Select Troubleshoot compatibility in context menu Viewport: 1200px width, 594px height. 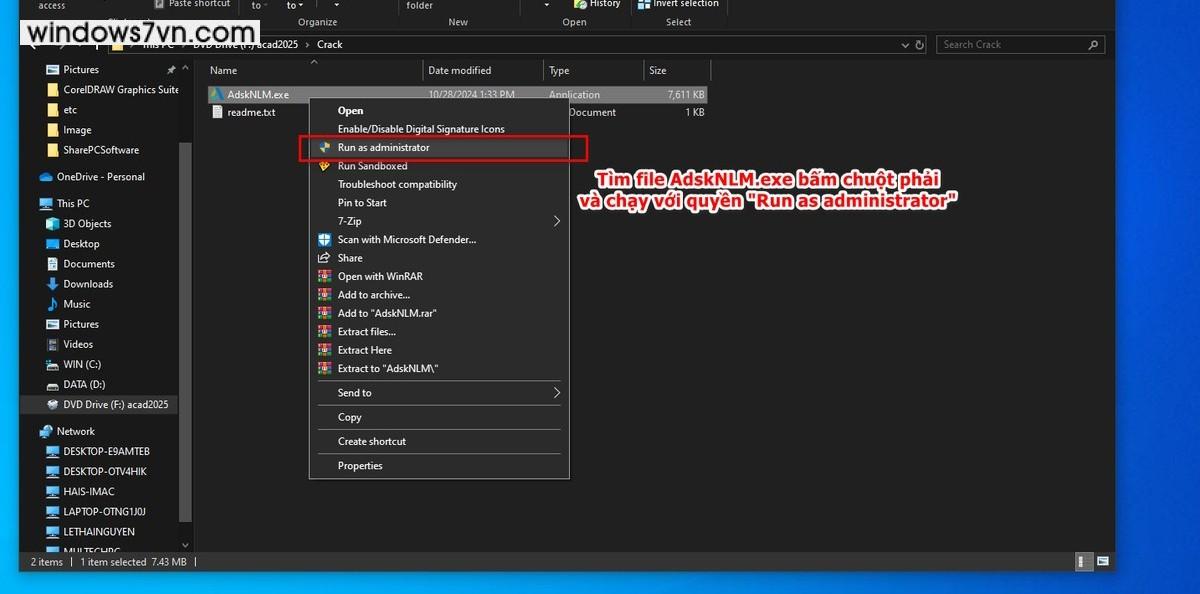click(x=397, y=185)
